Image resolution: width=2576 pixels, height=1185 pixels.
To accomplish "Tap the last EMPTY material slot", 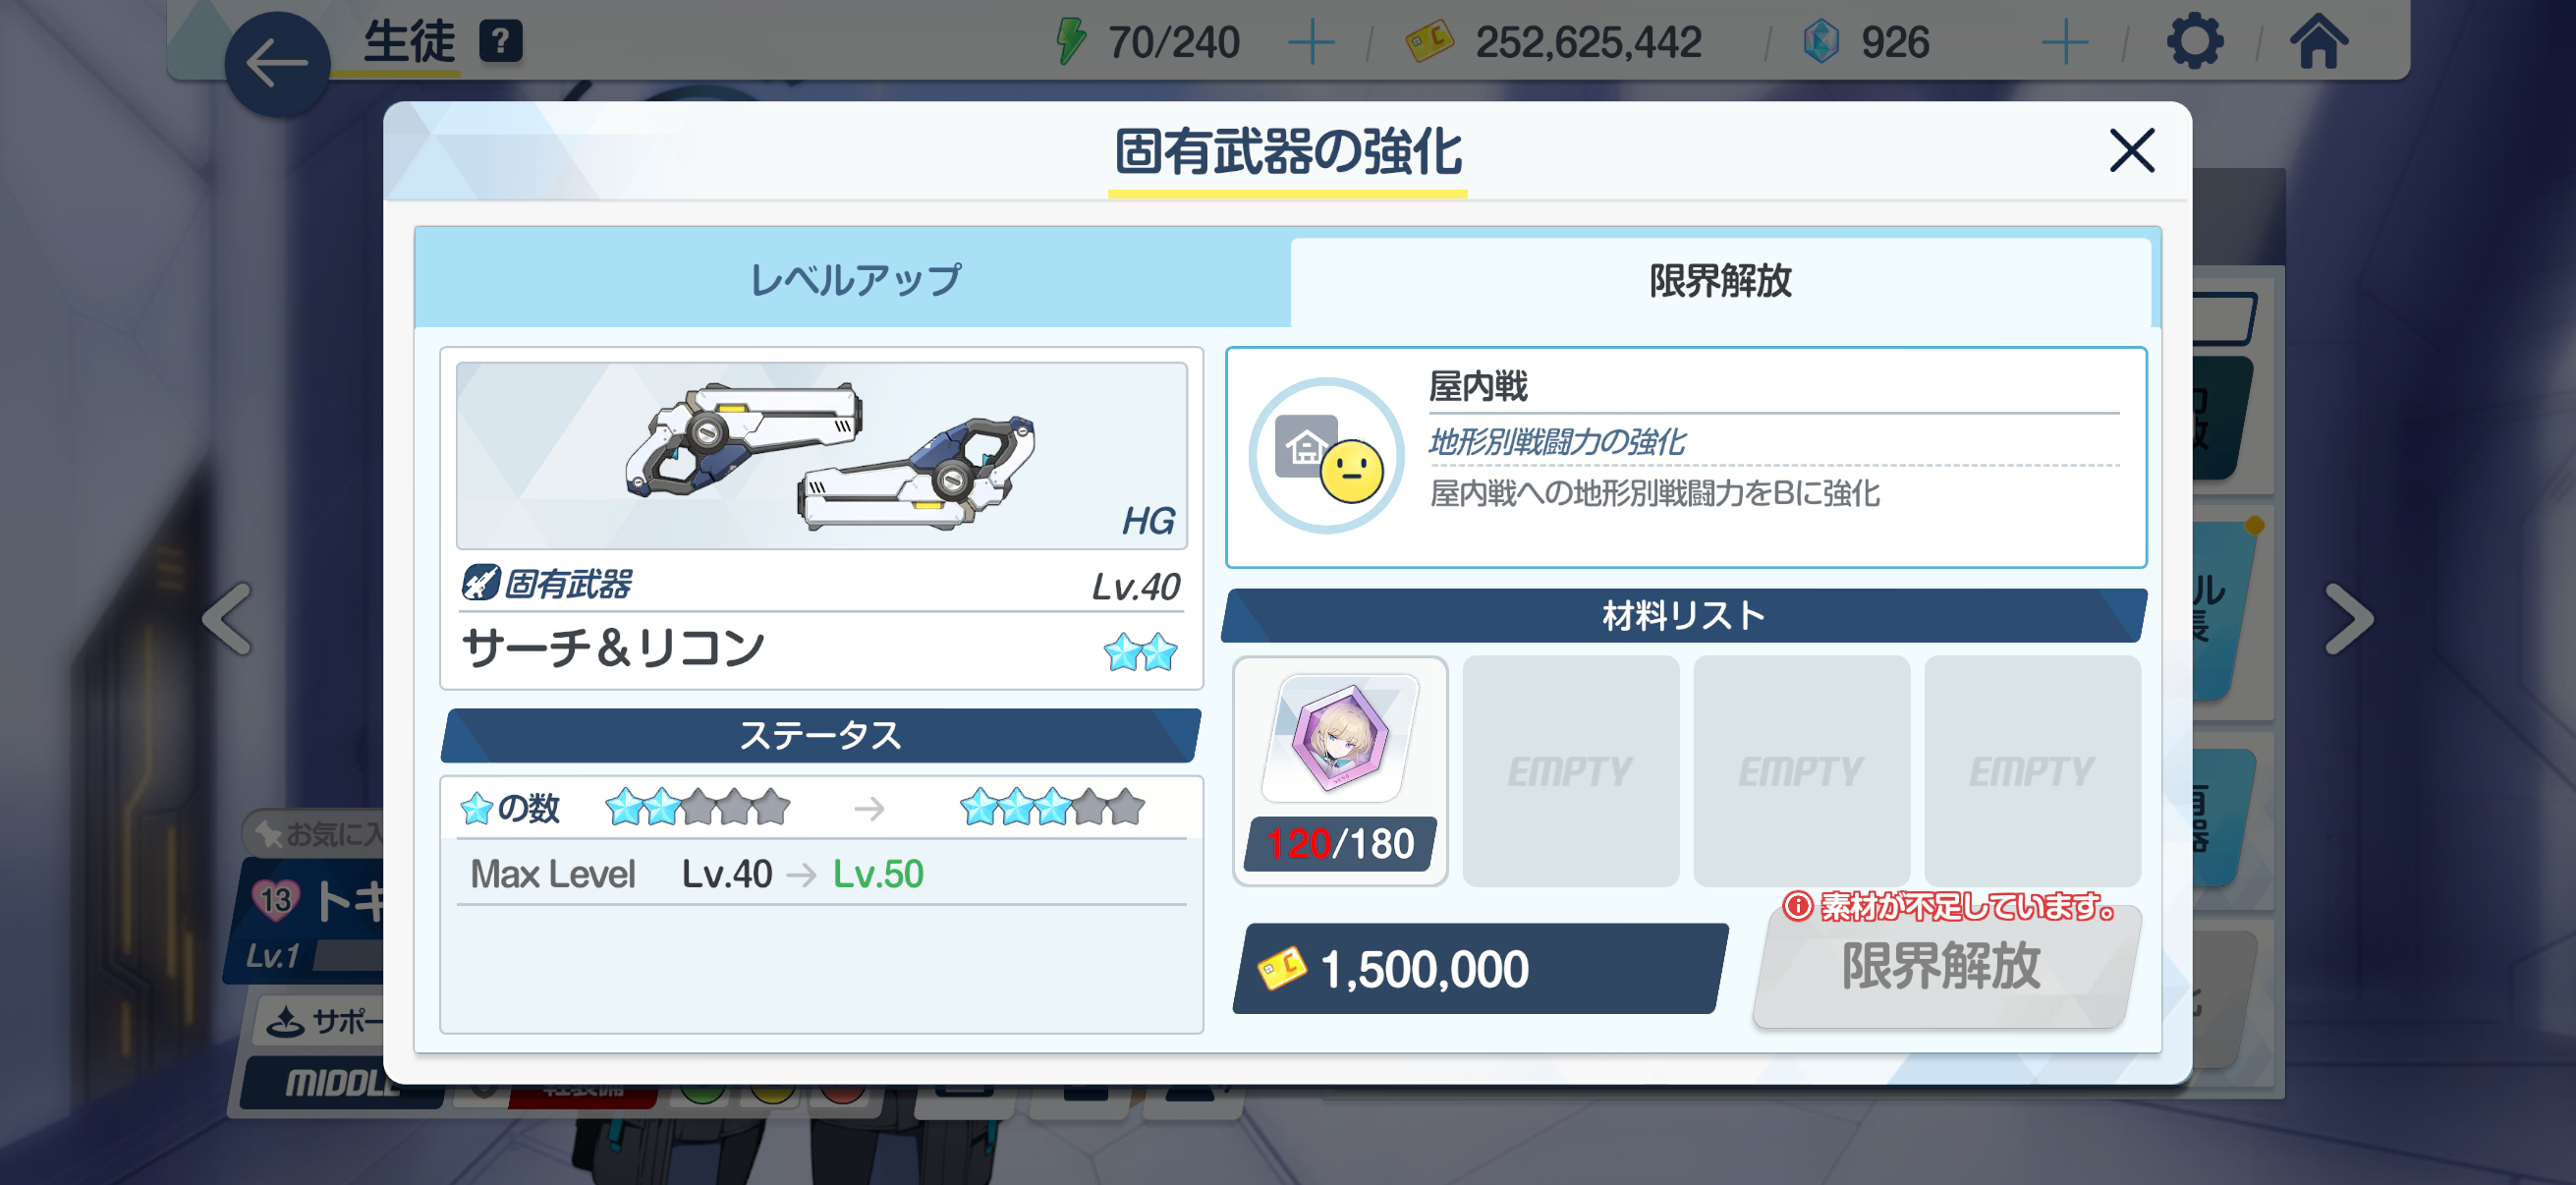I will 2032,771.
